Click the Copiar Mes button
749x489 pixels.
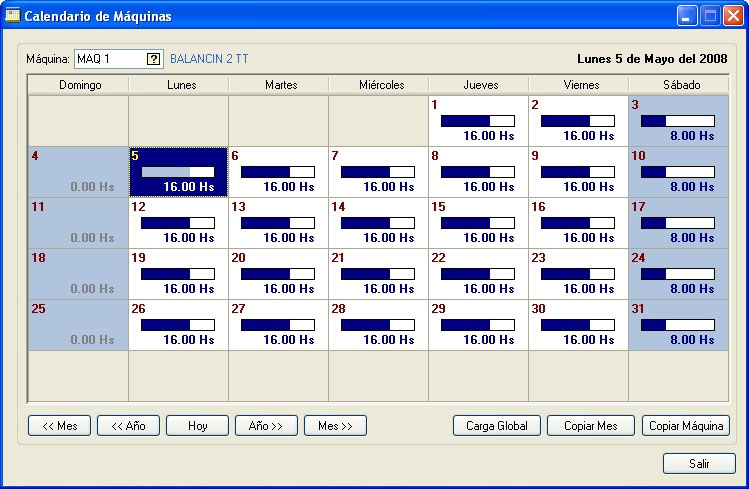pos(591,426)
